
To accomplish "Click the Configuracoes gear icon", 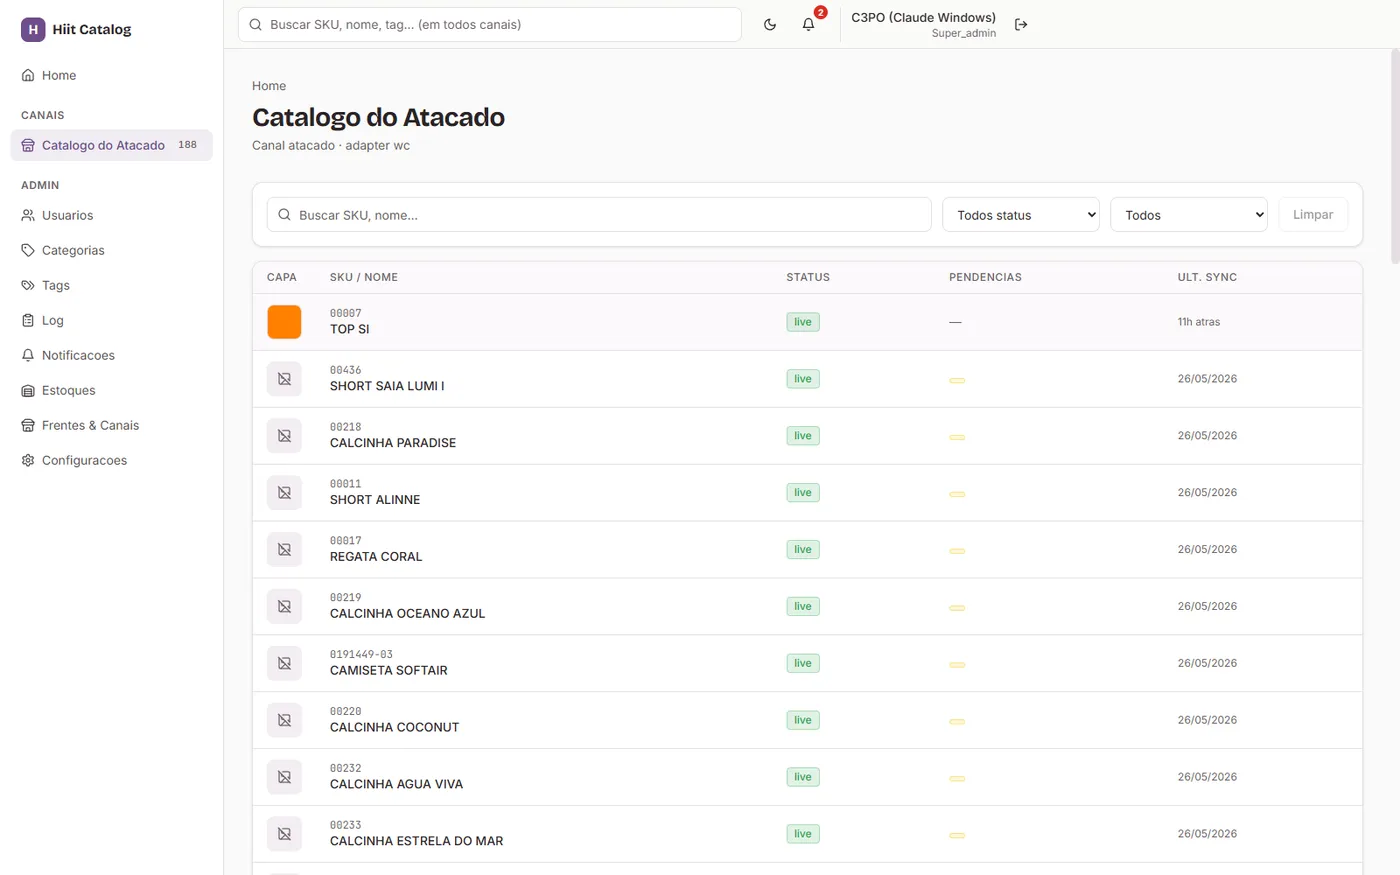I will click(28, 460).
